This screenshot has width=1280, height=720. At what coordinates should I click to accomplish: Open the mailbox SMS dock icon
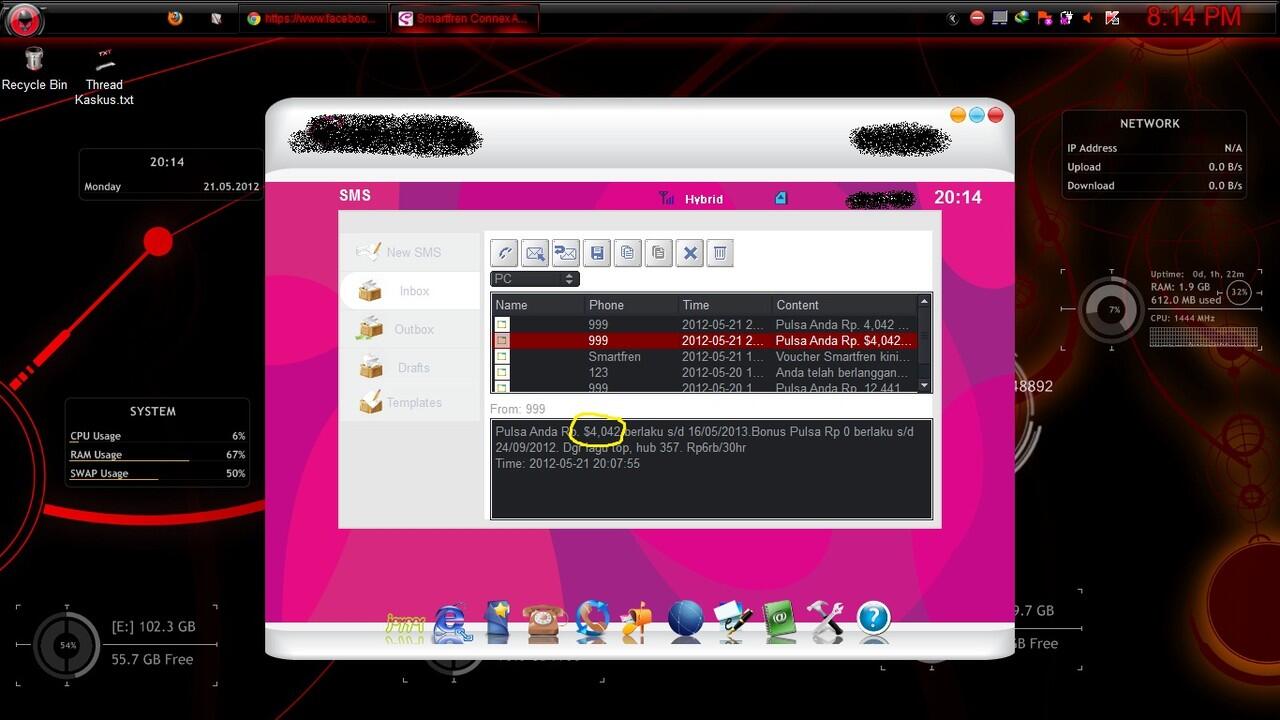(636, 622)
